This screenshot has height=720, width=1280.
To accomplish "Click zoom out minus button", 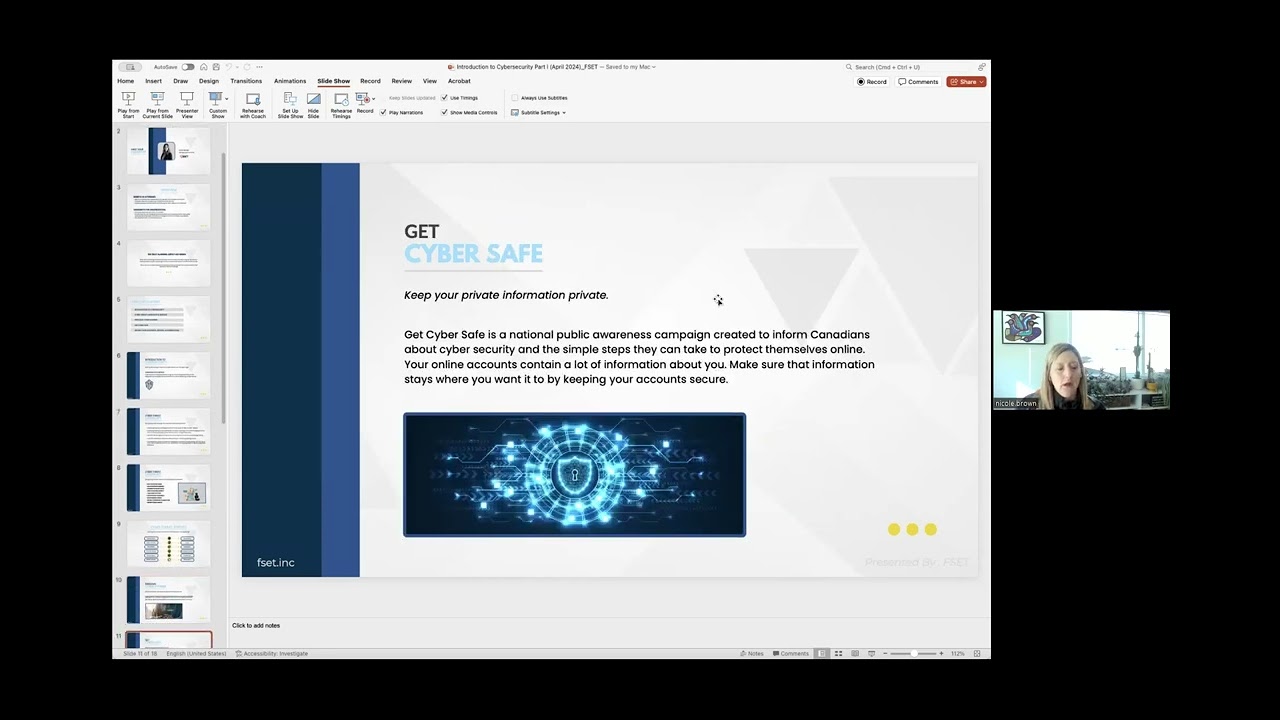I will tap(885, 653).
